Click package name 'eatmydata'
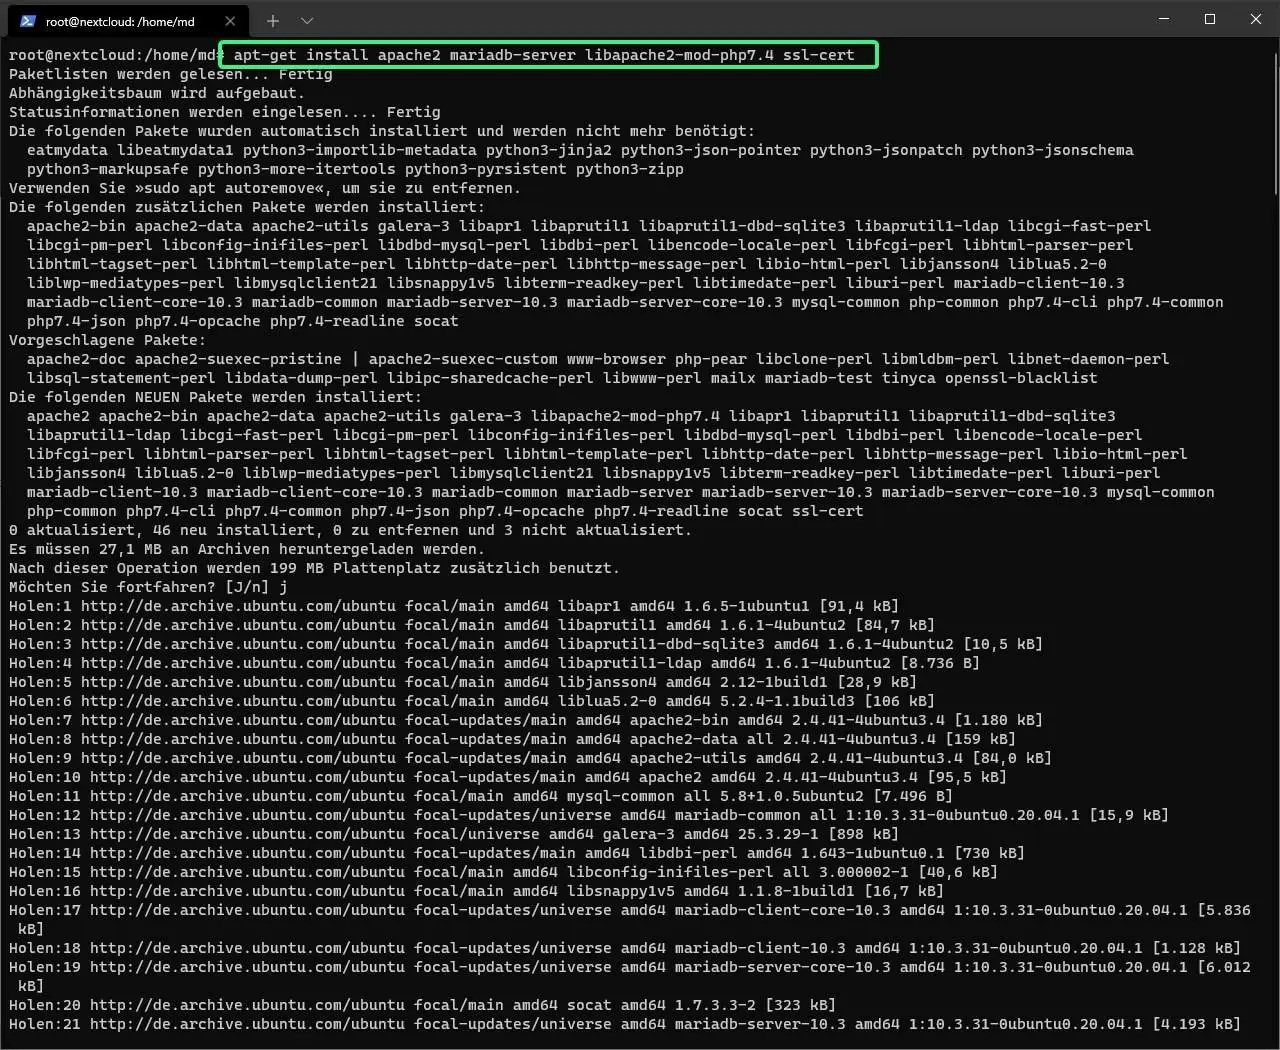The width and height of the screenshot is (1280, 1050). click(67, 150)
